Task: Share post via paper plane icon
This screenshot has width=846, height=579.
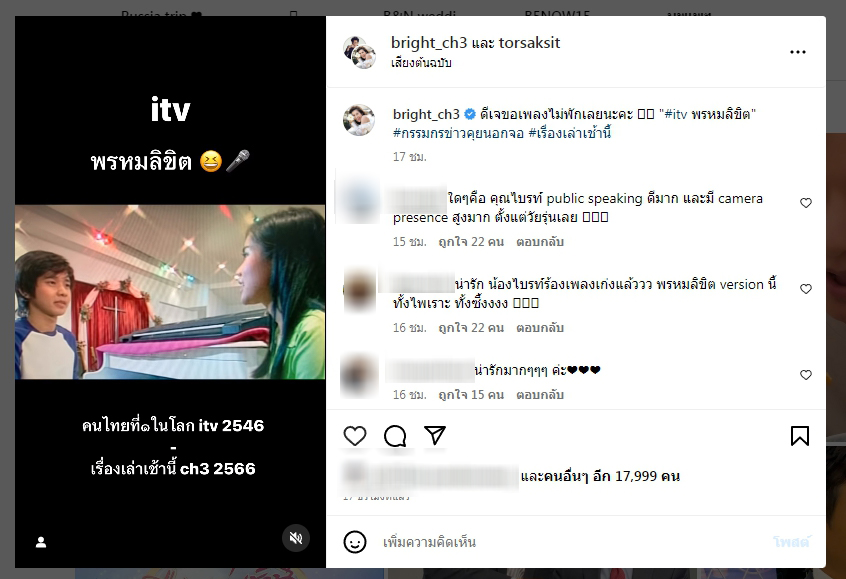Action: 435,435
